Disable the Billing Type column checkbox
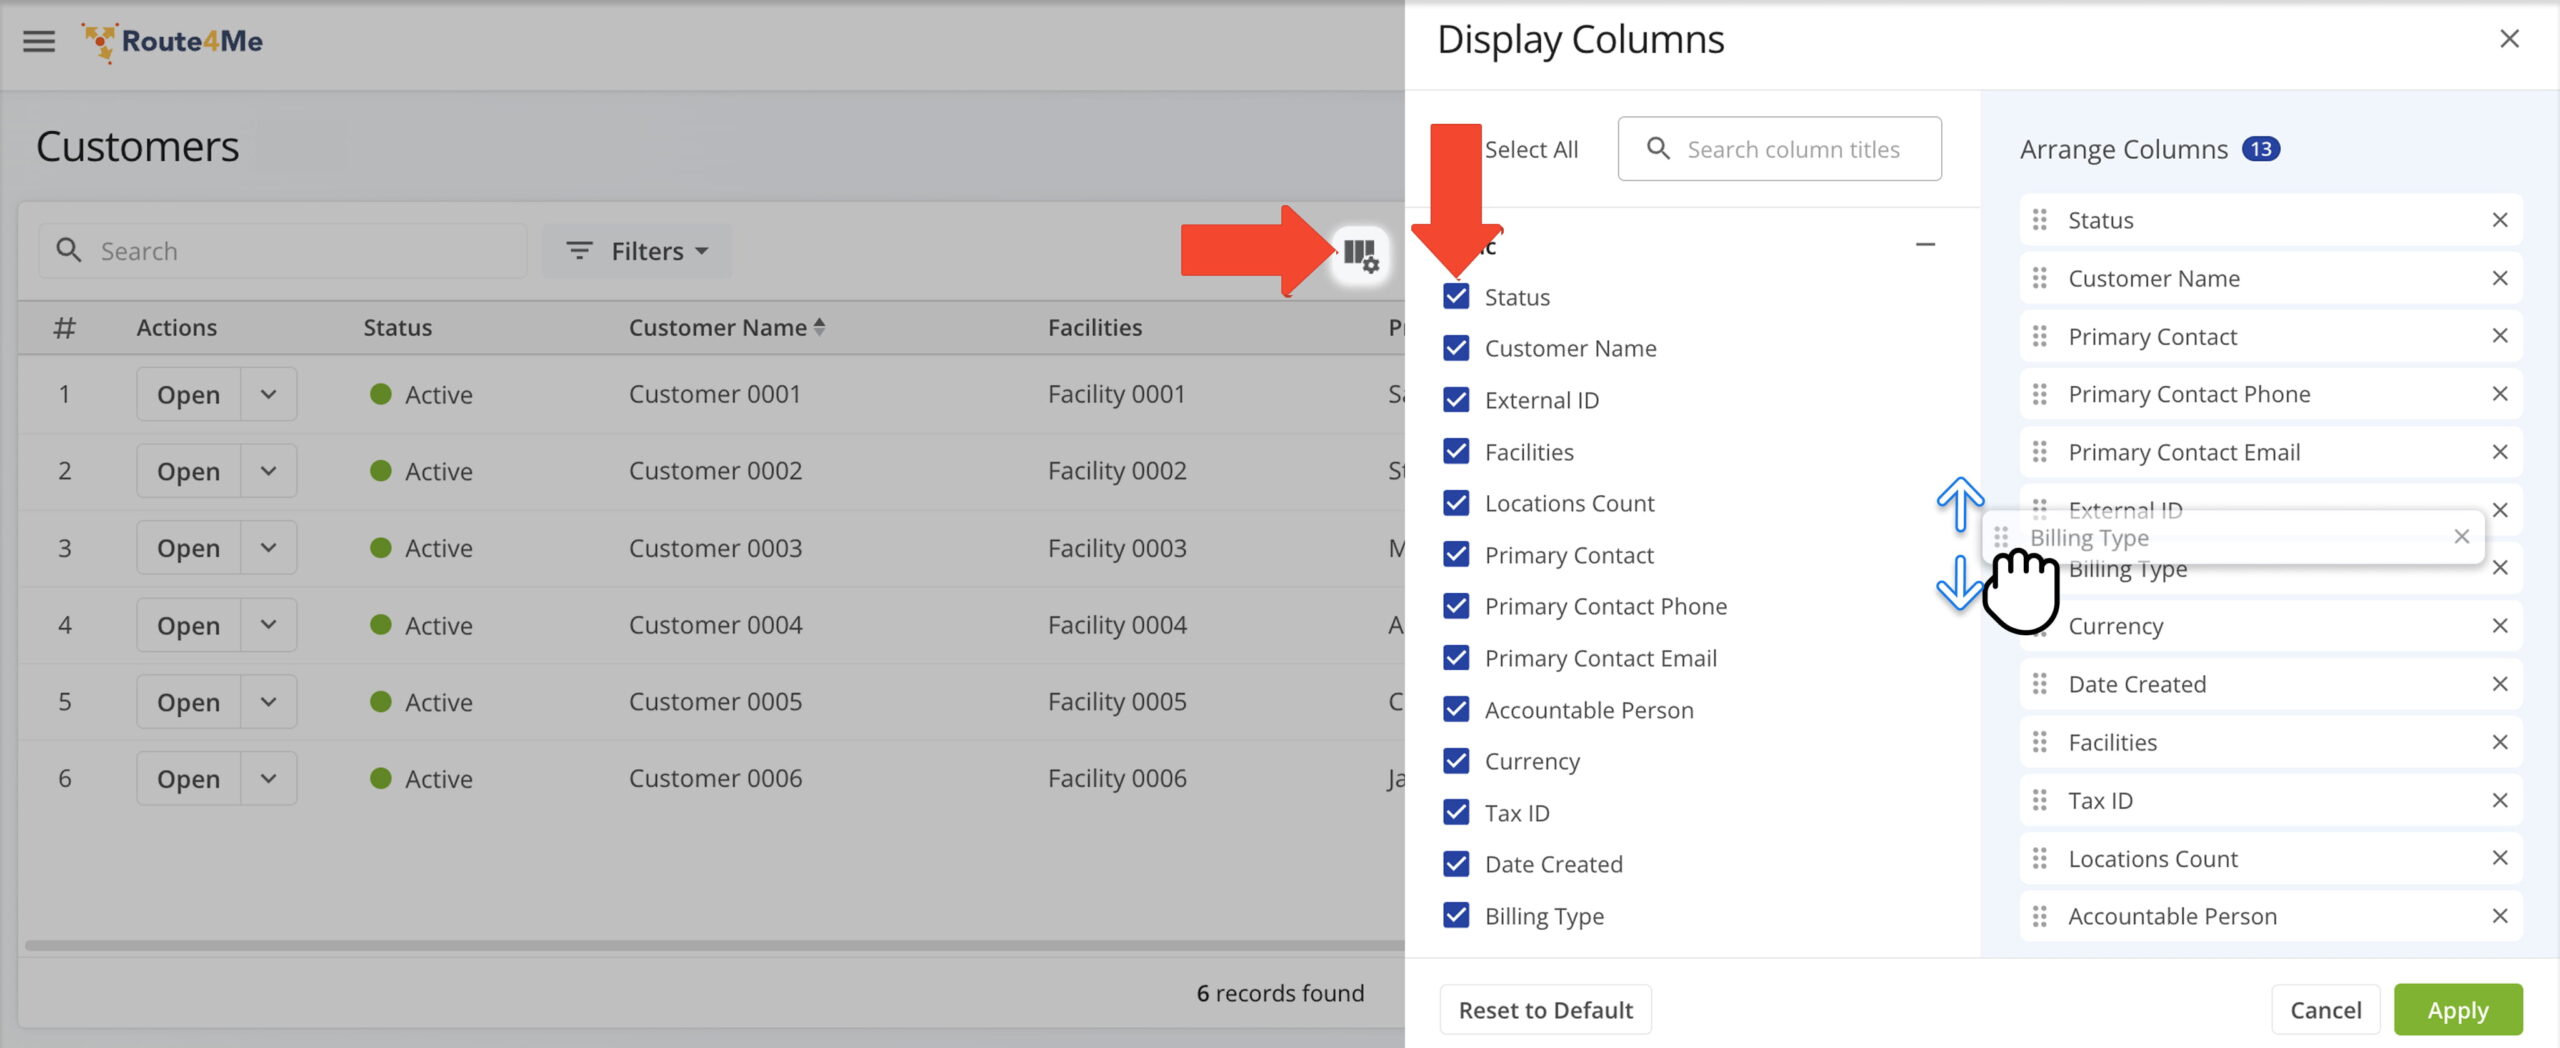The height and width of the screenshot is (1048, 2560). 1456,915
